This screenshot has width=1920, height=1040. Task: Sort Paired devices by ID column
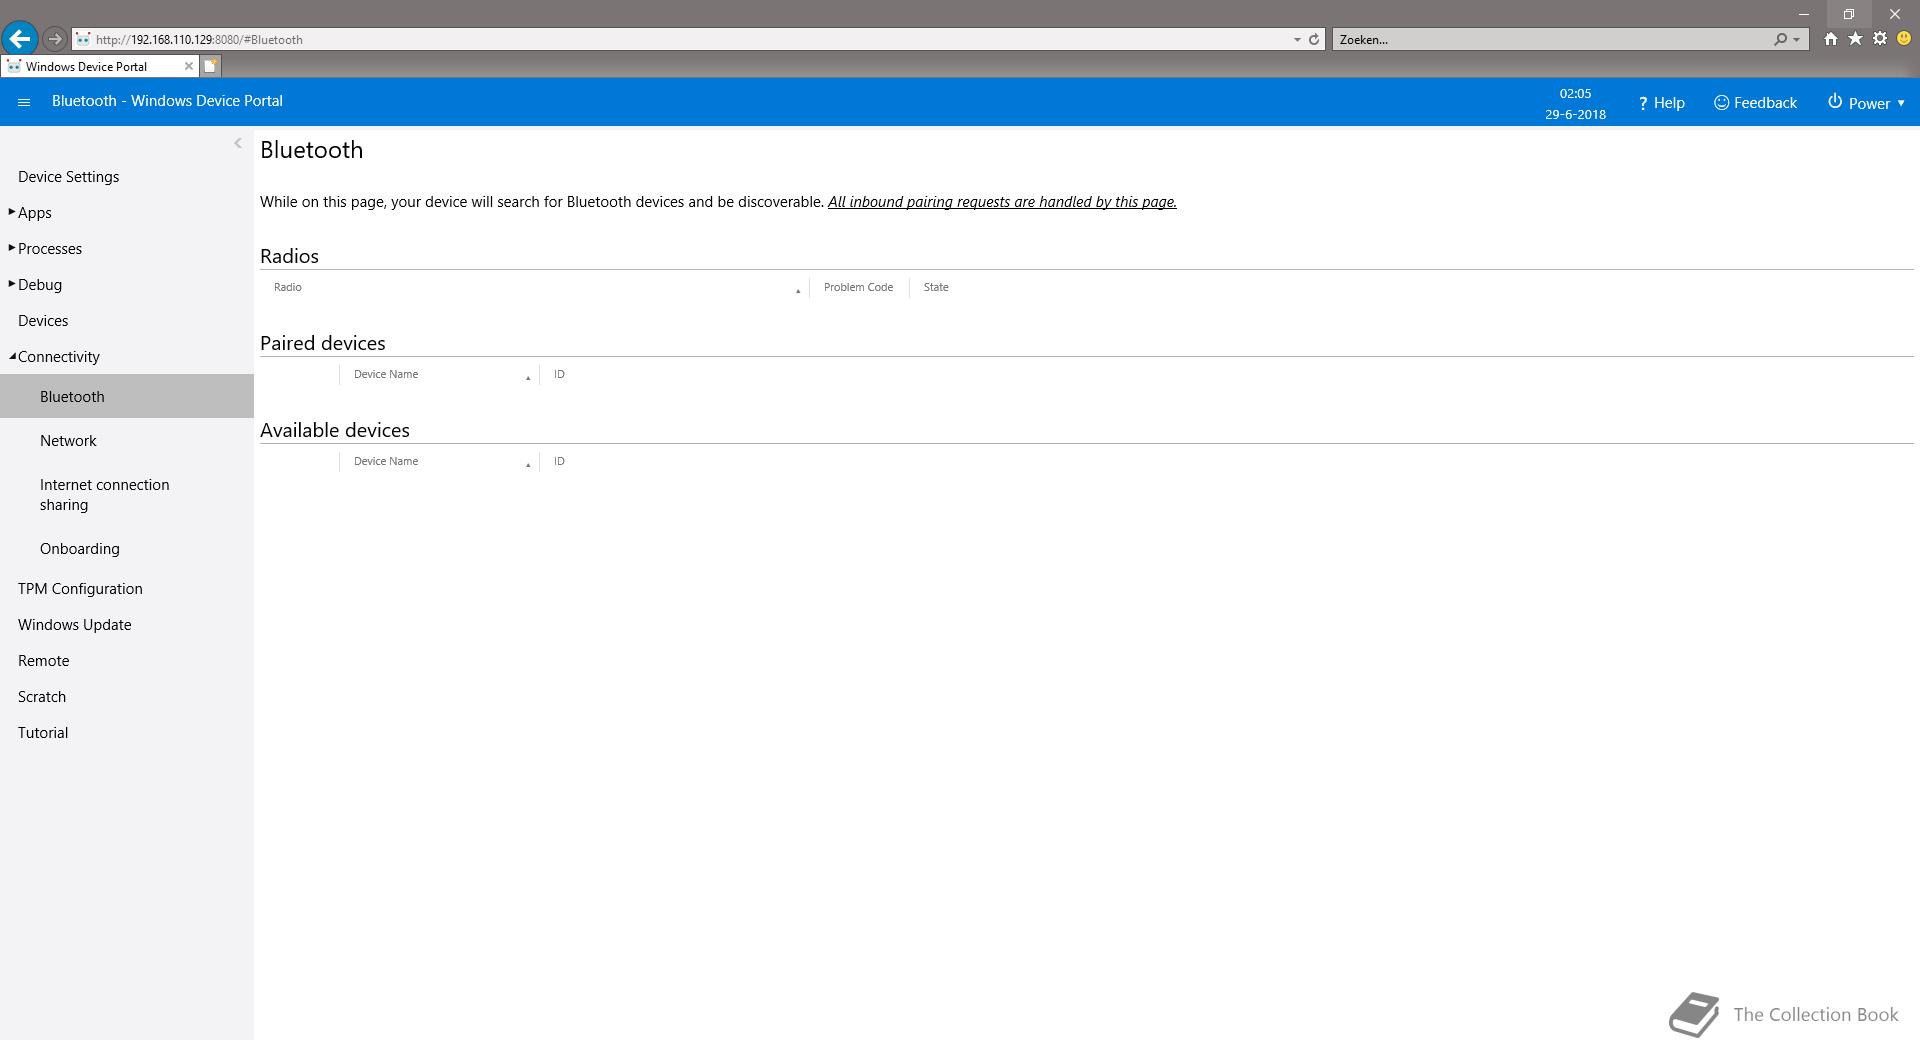tap(559, 374)
